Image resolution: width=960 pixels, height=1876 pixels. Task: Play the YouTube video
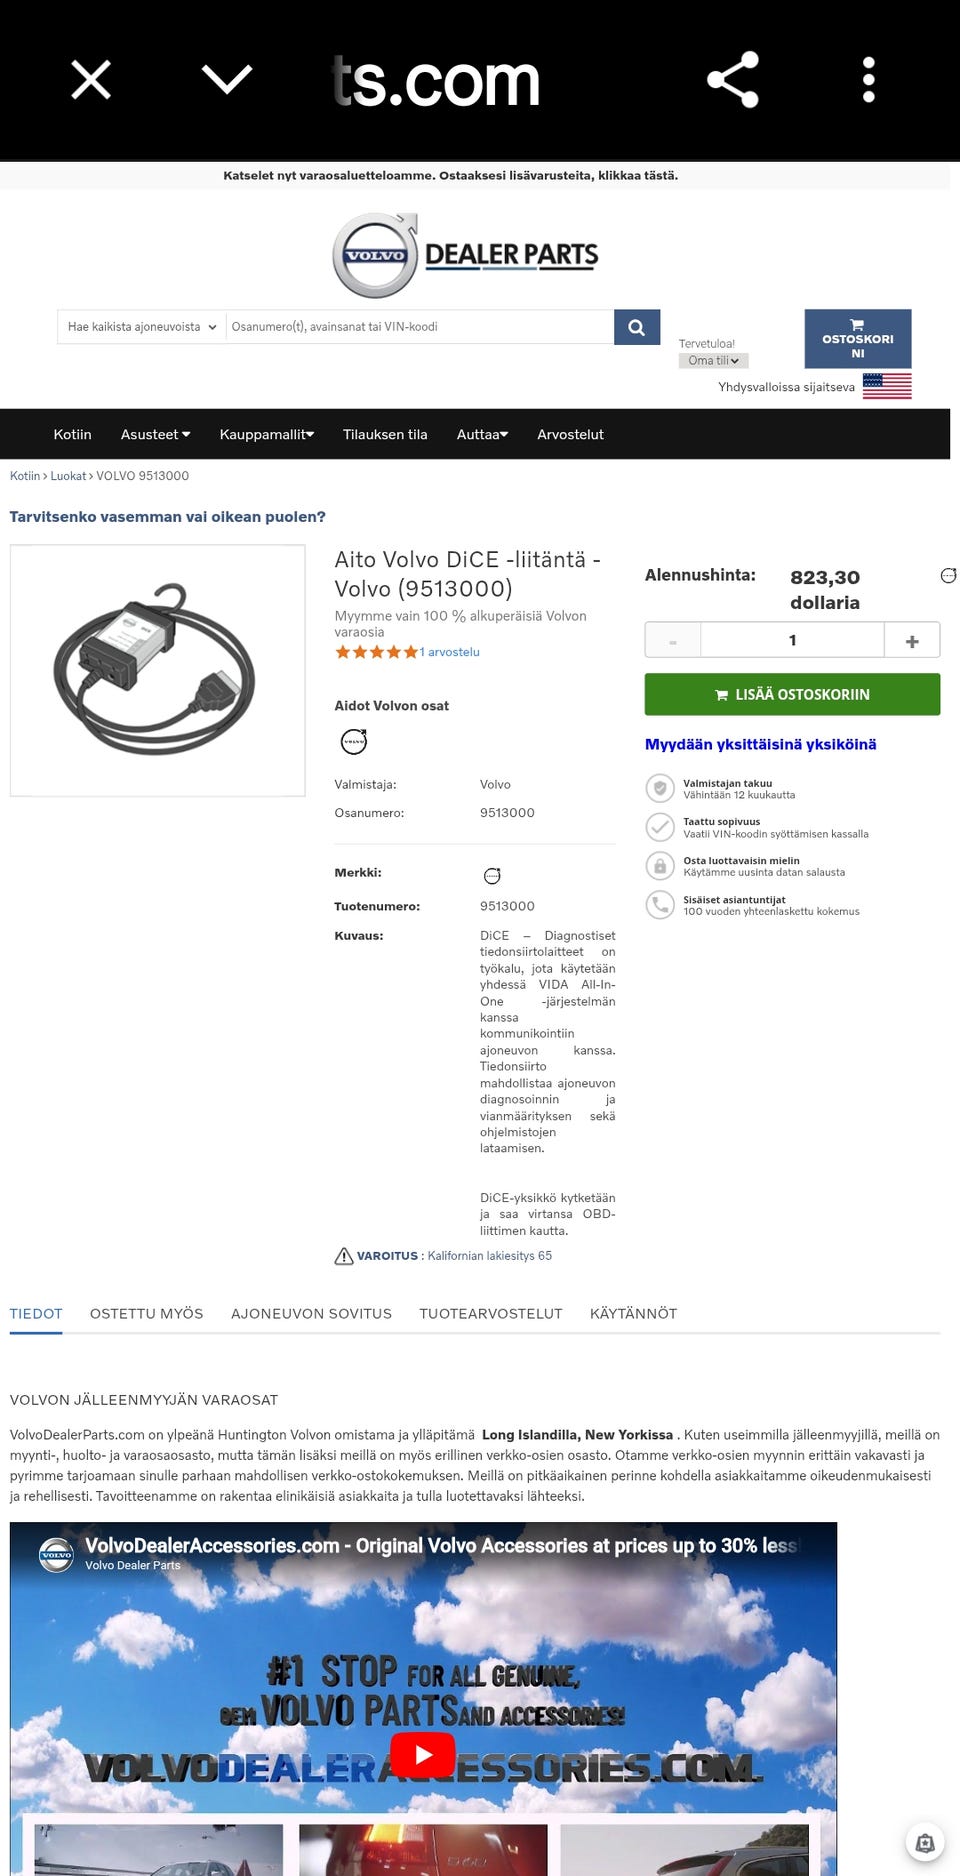click(423, 1754)
